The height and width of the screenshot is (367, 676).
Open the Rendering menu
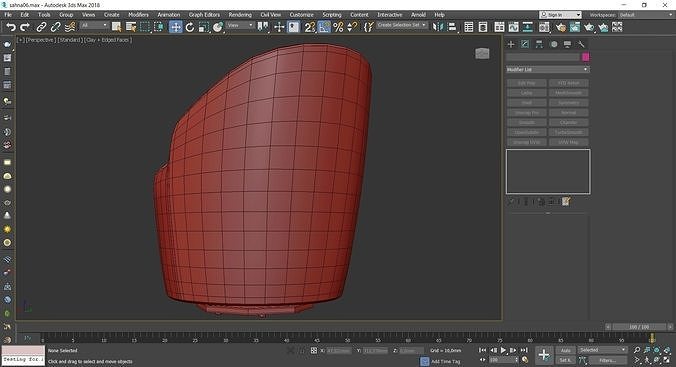click(x=240, y=15)
